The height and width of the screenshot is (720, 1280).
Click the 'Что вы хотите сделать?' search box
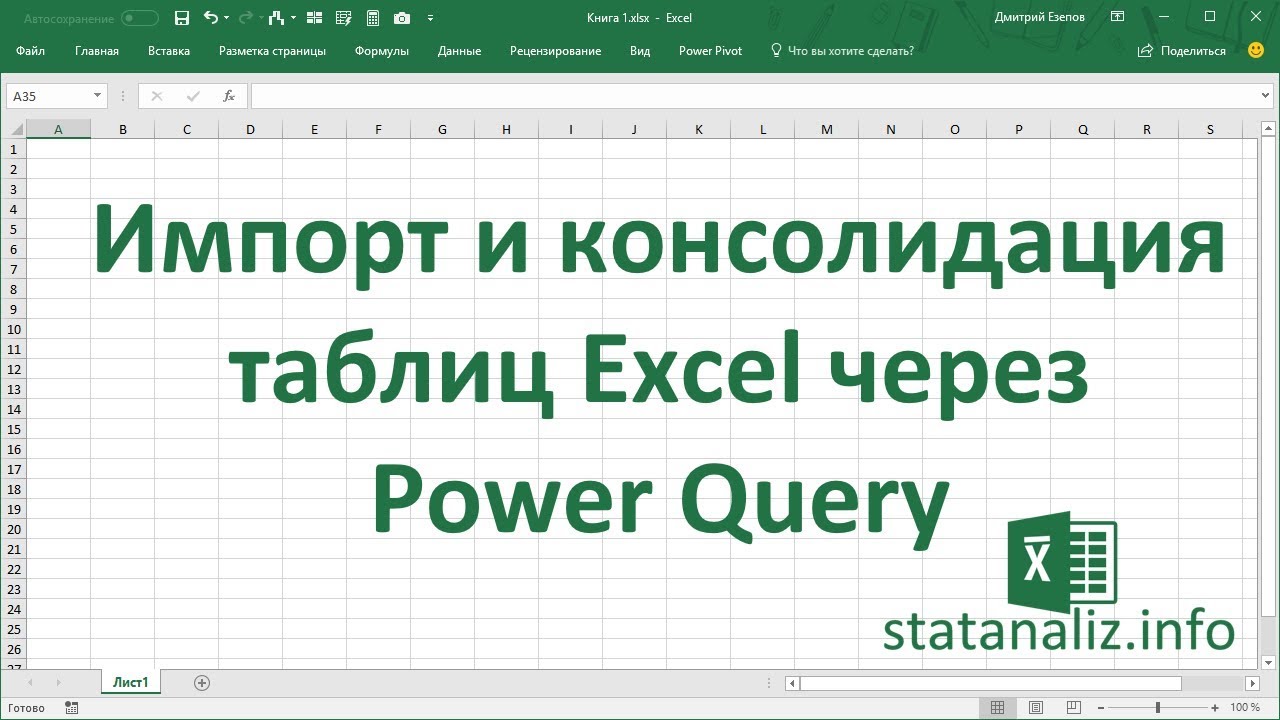pyautogui.click(x=842, y=51)
